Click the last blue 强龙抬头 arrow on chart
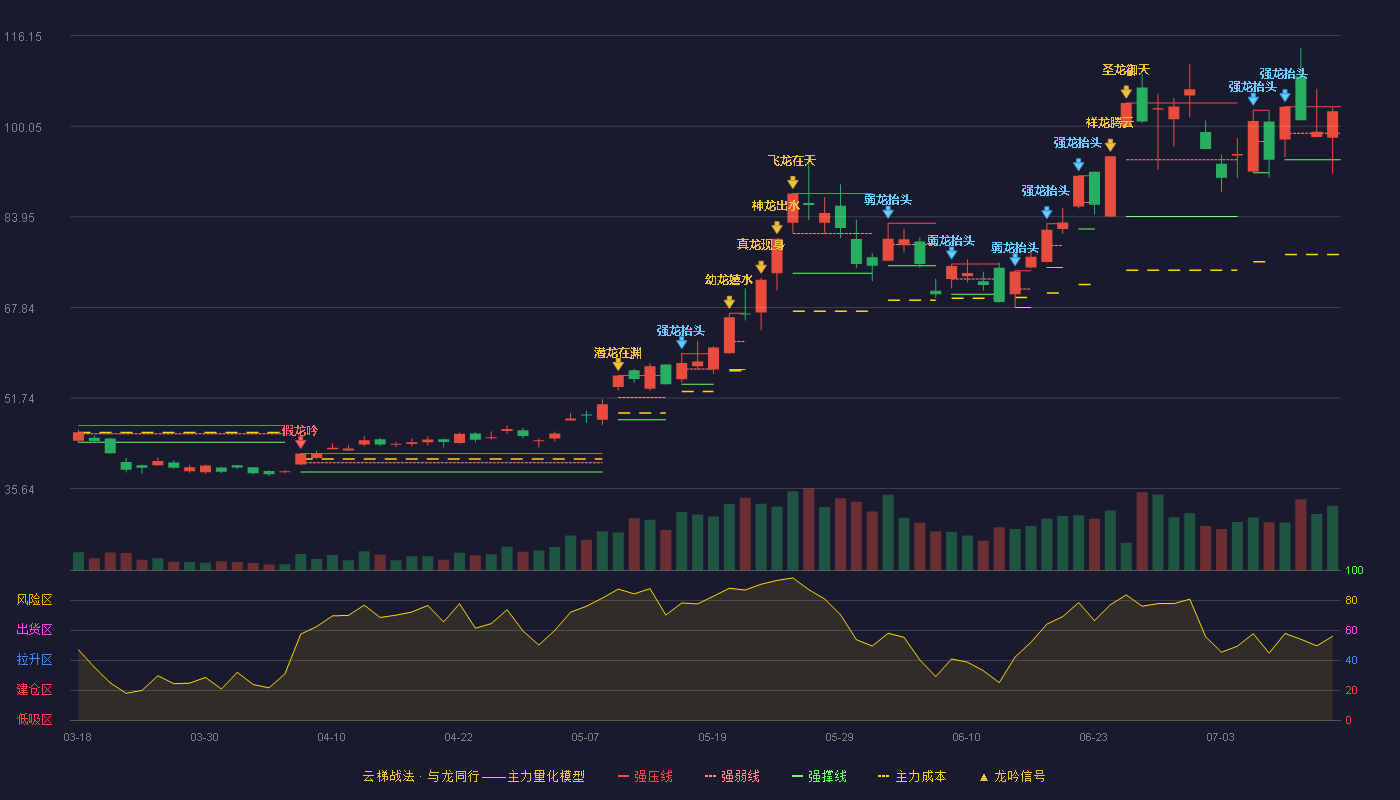This screenshot has width=1400, height=800. pyautogui.click(x=1285, y=96)
